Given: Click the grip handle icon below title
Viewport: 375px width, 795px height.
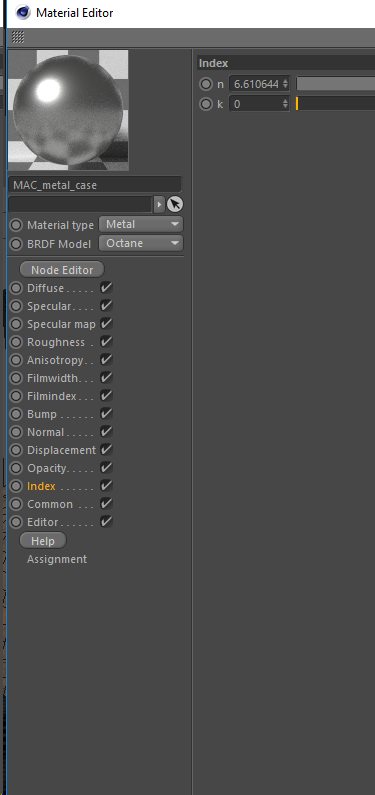Looking at the screenshot, I should (18, 37).
